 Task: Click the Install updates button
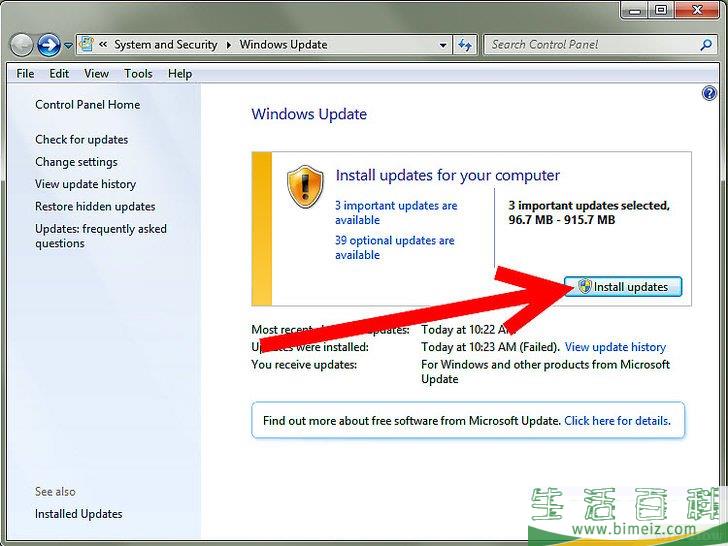point(623,286)
